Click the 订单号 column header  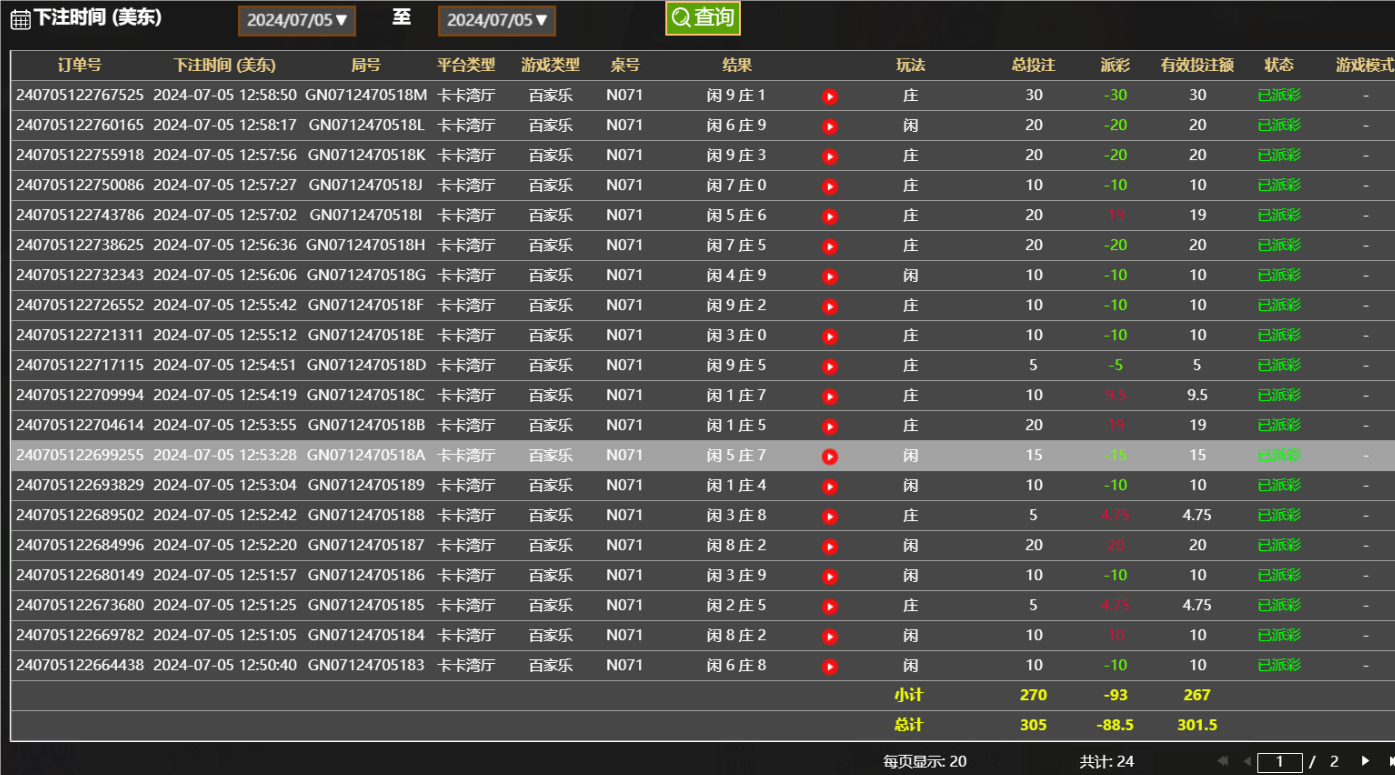(80, 65)
